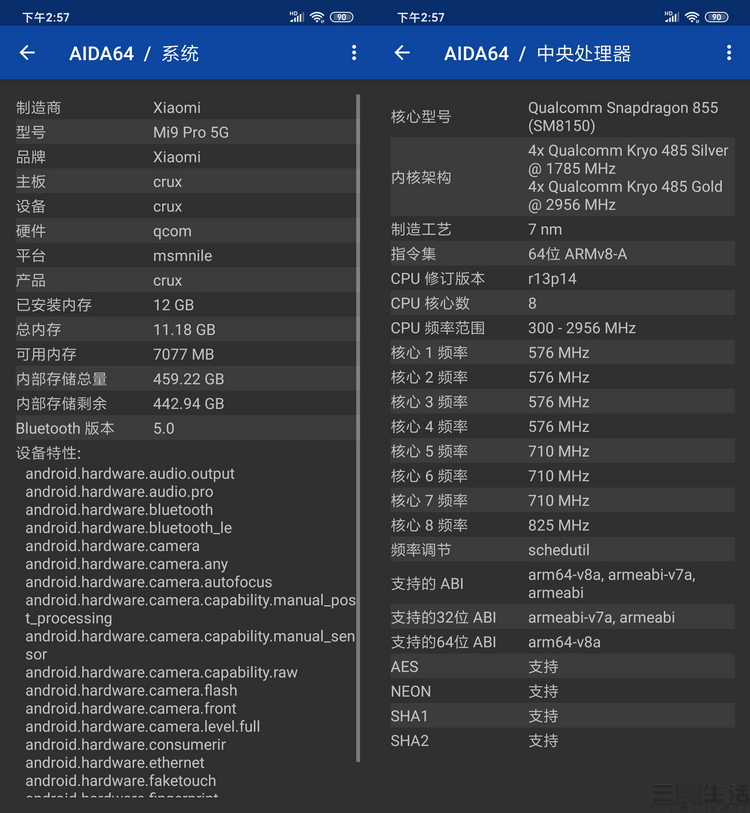The image size is (750, 813).
Task: Select the CPU 频率范围 row
Action: tap(563, 328)
